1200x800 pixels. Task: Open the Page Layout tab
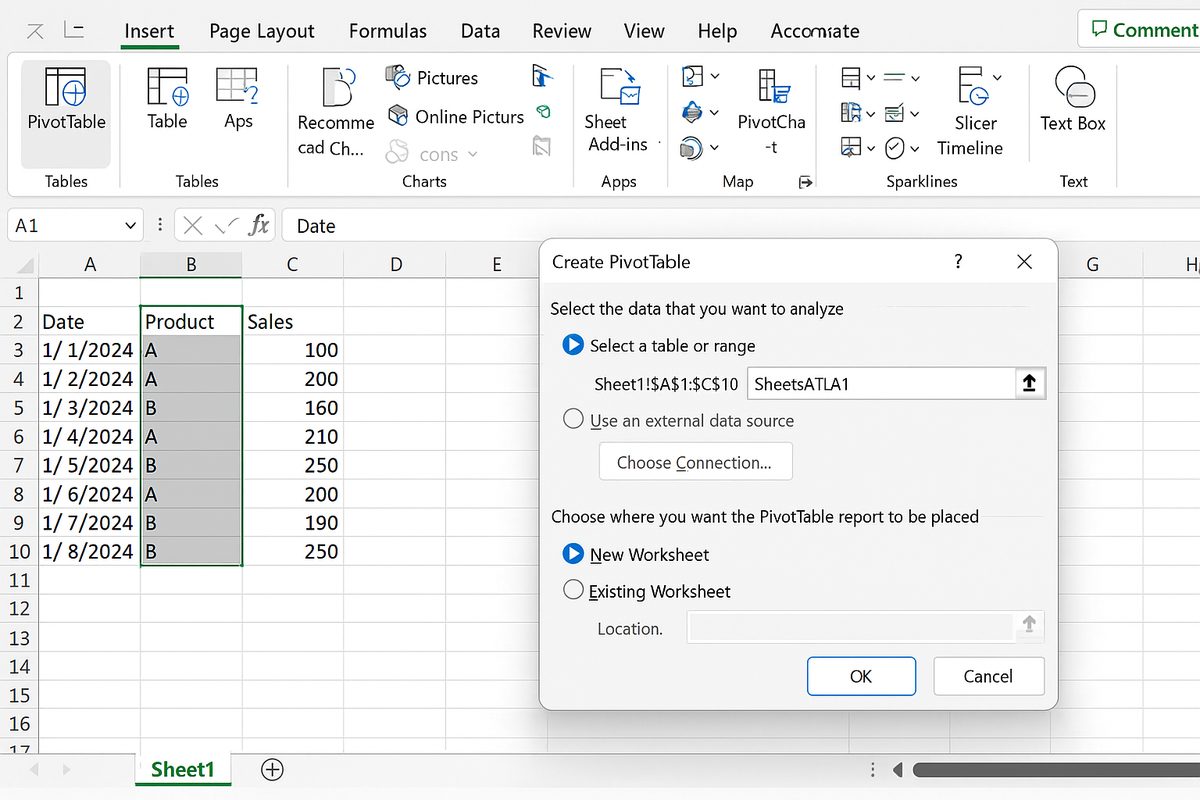click(262, 31)
